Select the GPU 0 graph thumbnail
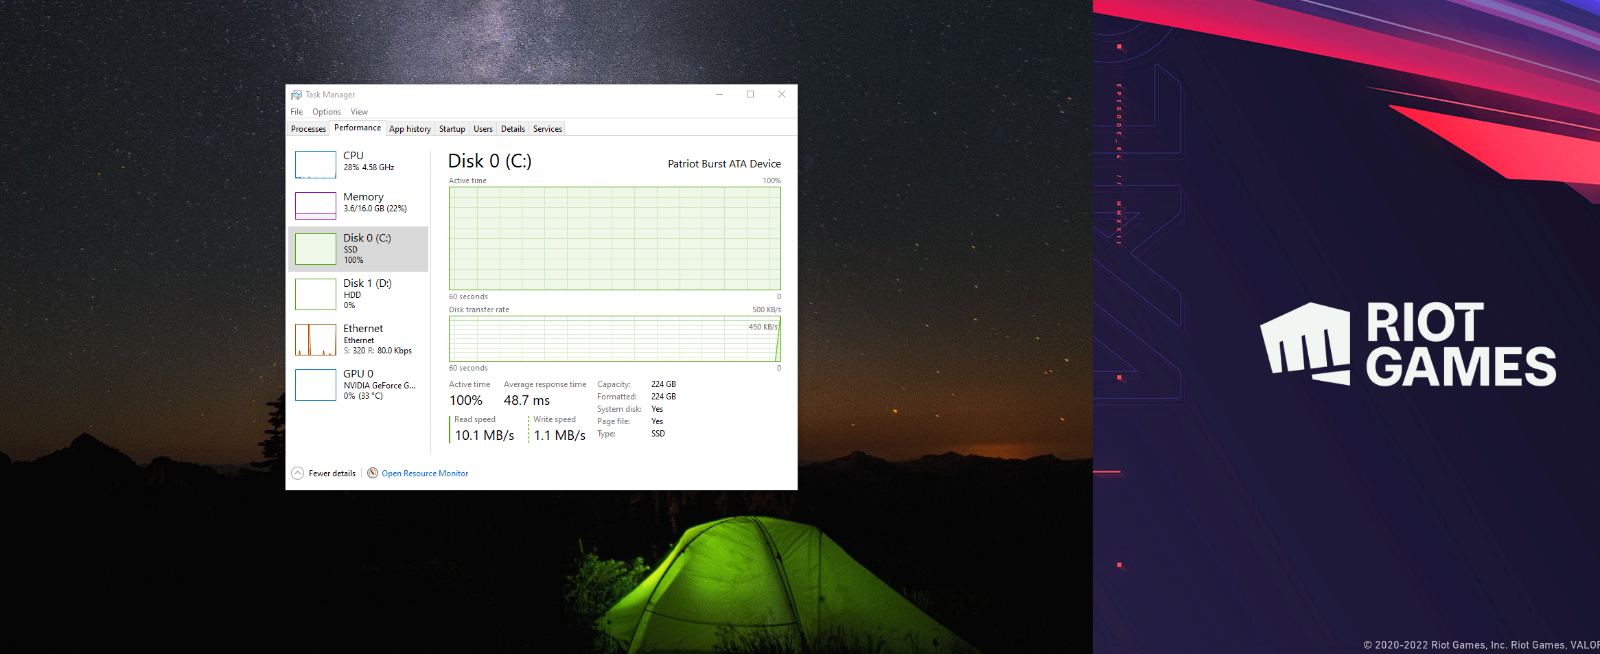Viewport: 1600px width, 654px height. click(315, 385)
